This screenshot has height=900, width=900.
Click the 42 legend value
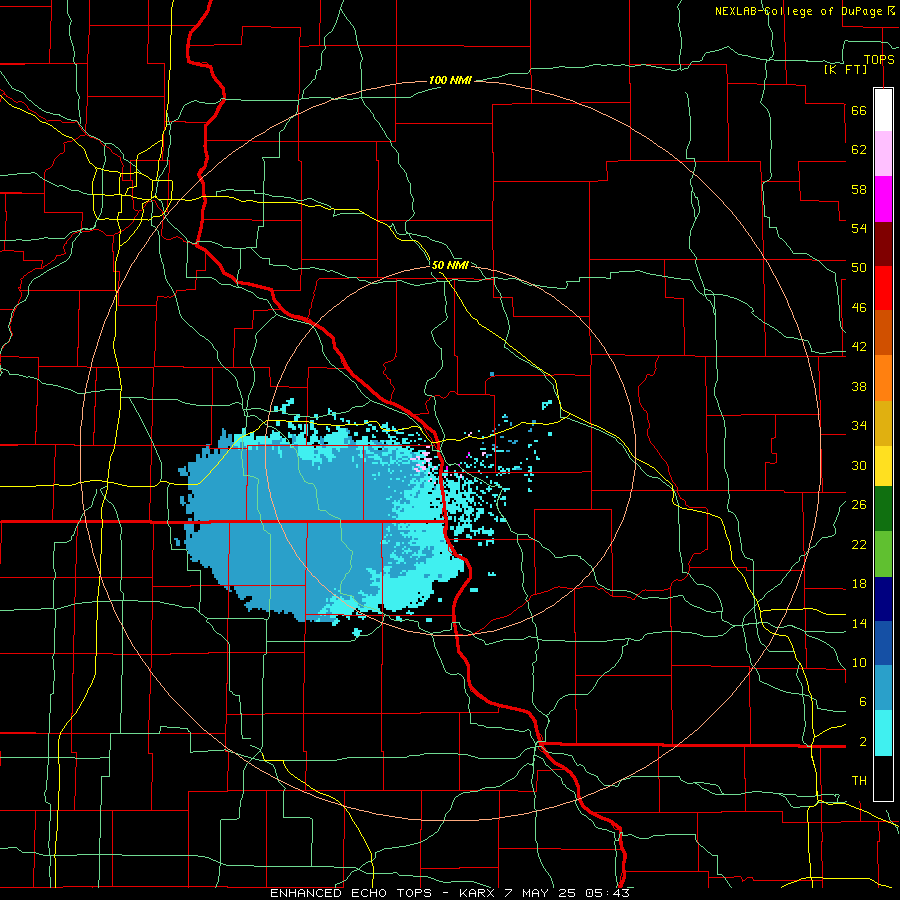pyautogui.click(x=859, y=347)
